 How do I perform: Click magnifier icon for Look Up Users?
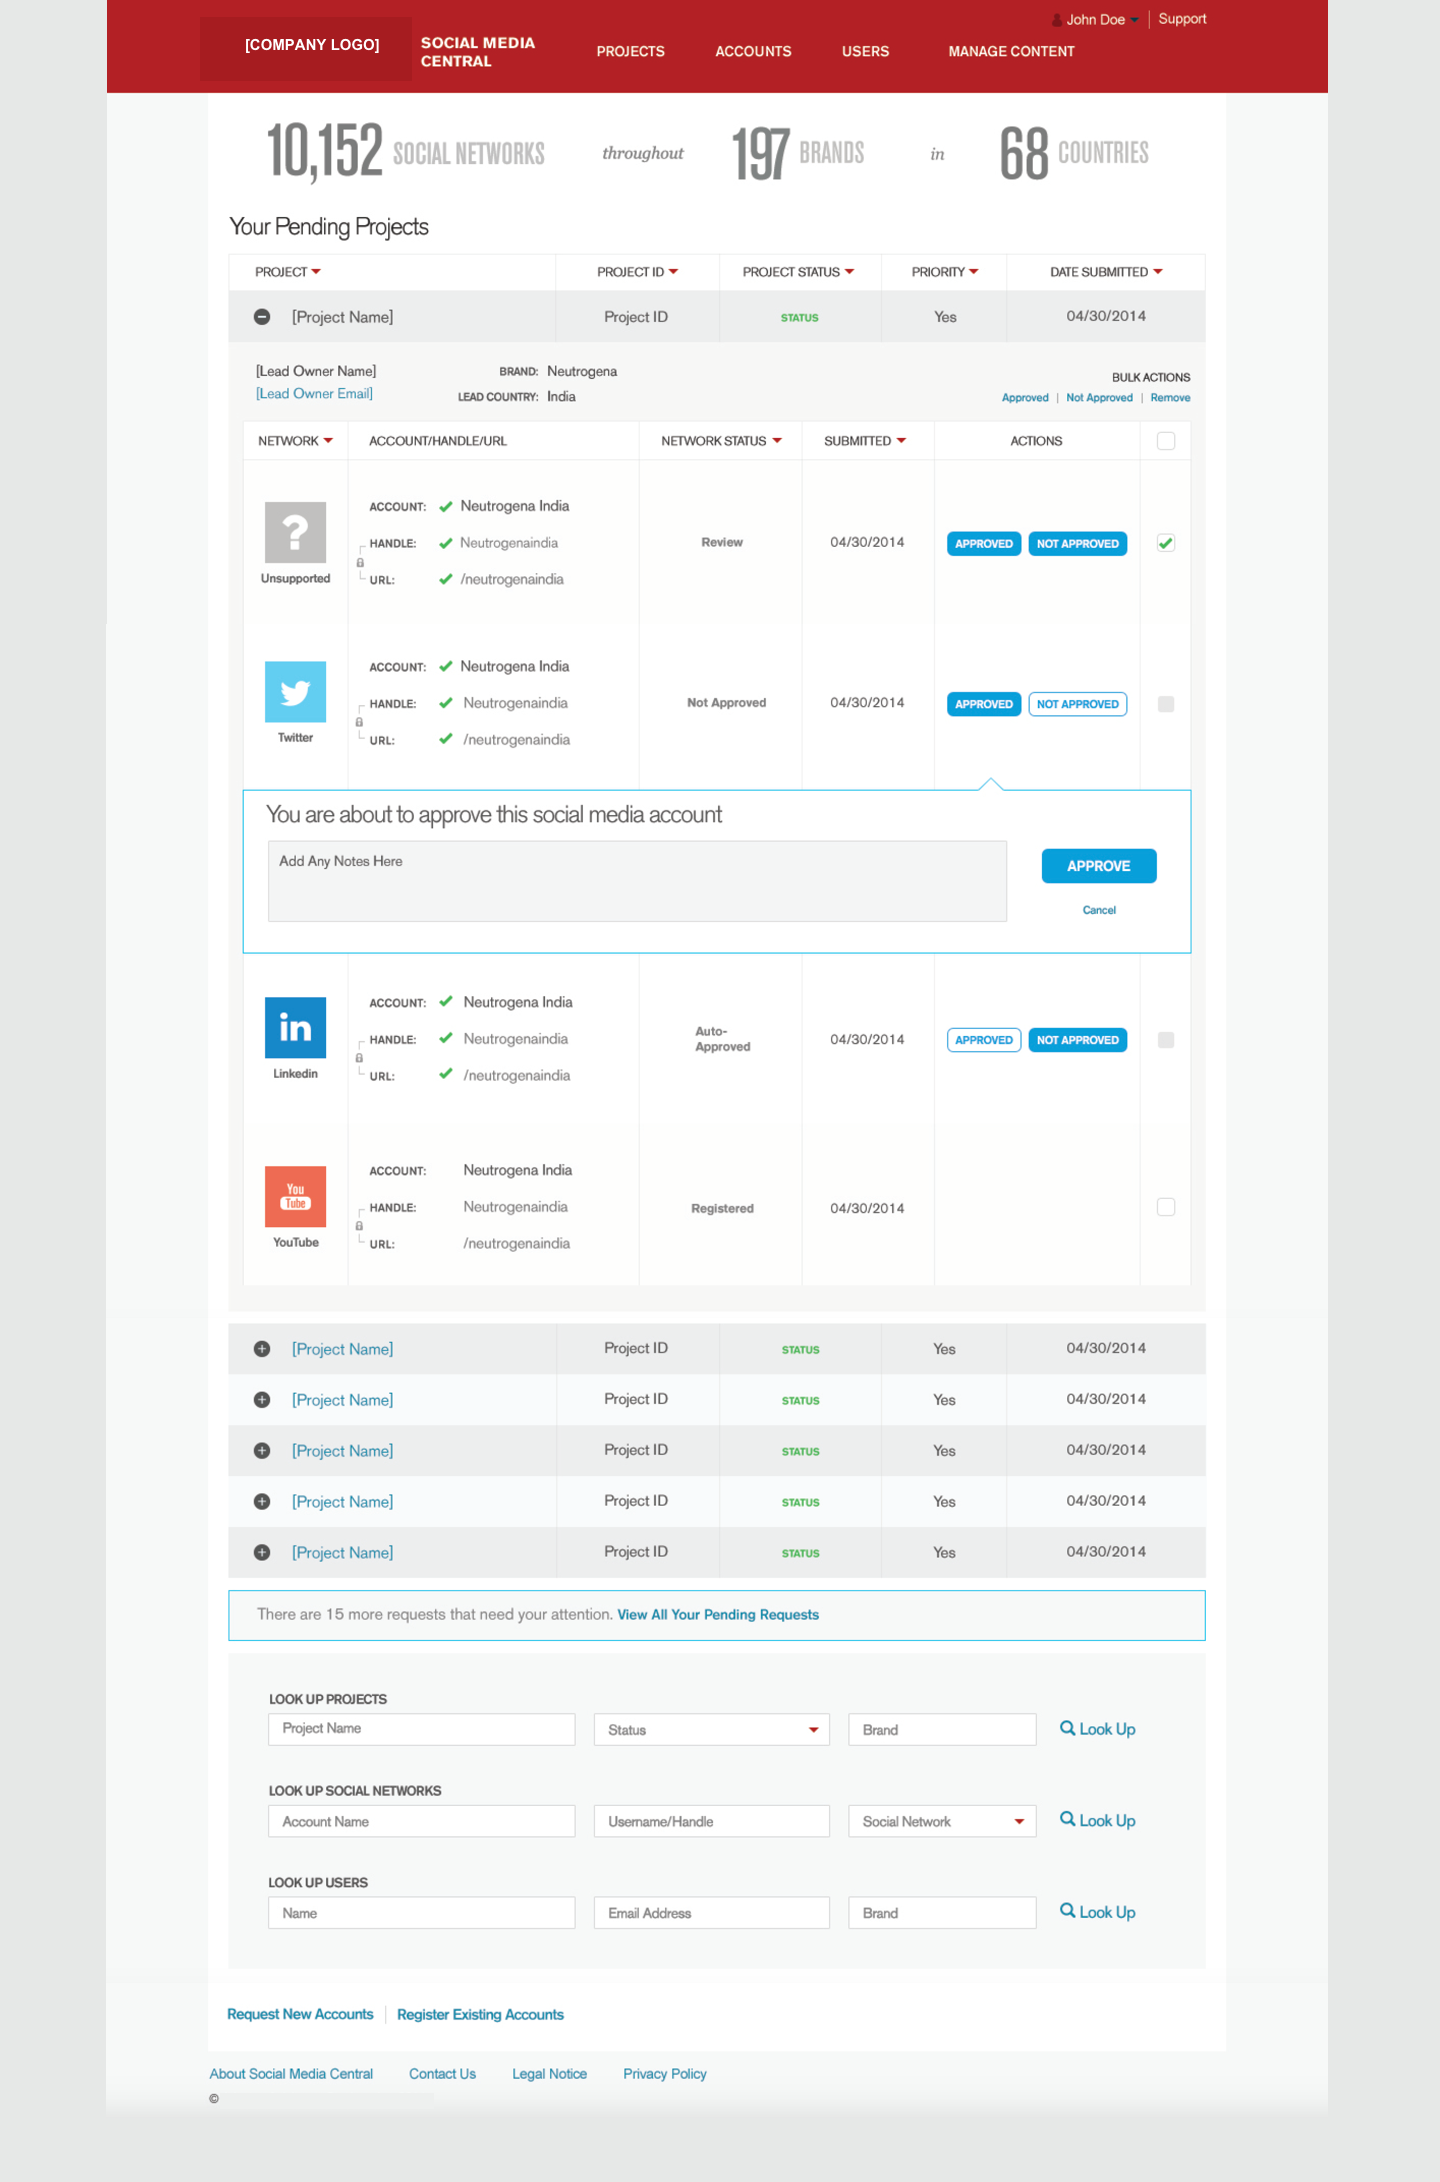click(x=1068, y=1911)
